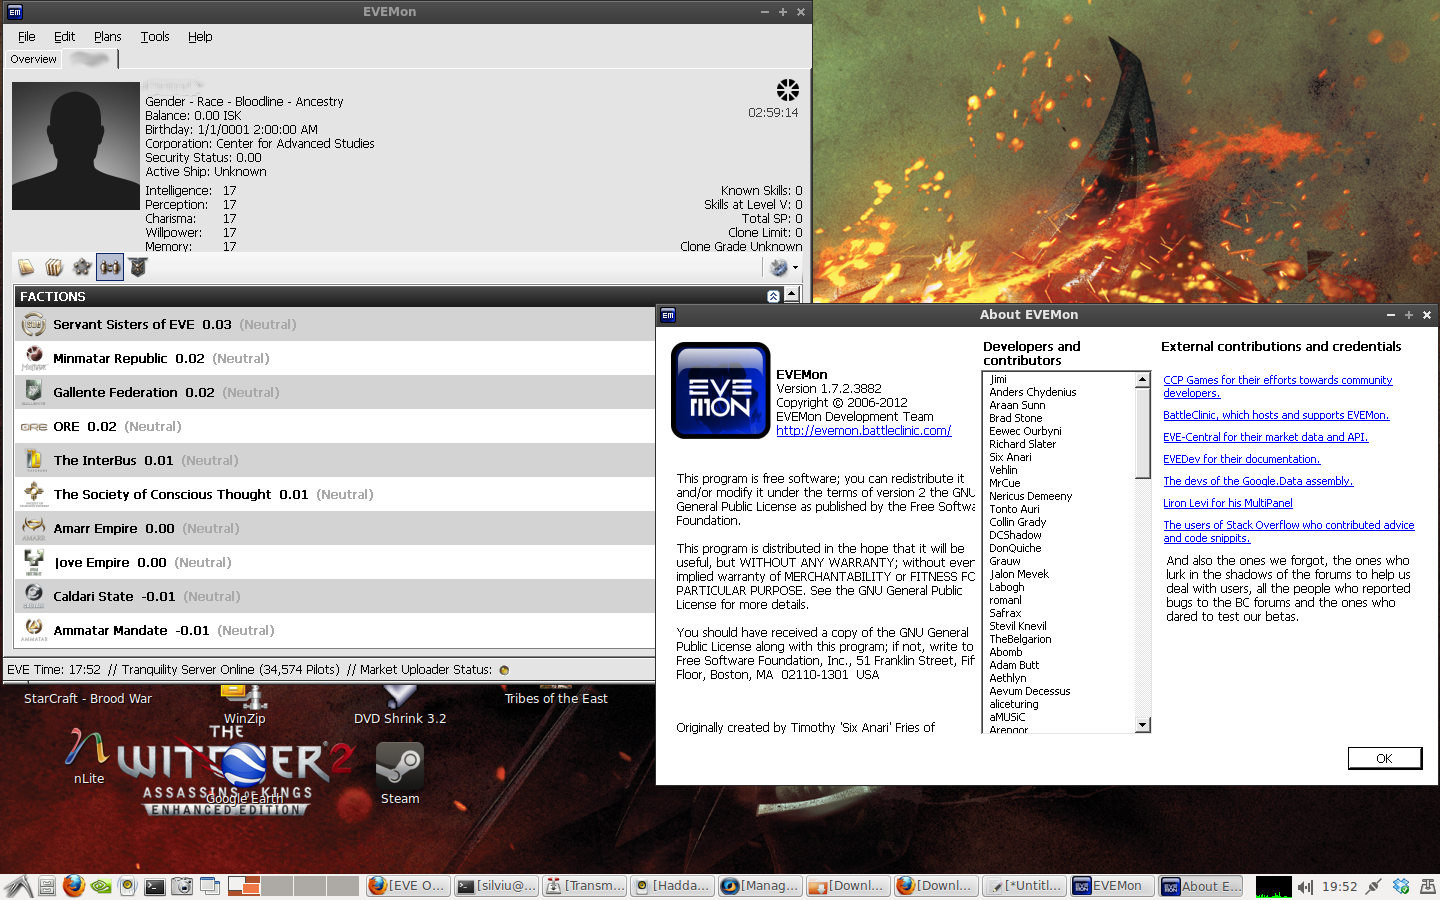Open the Plans menu

click(107, 37)
